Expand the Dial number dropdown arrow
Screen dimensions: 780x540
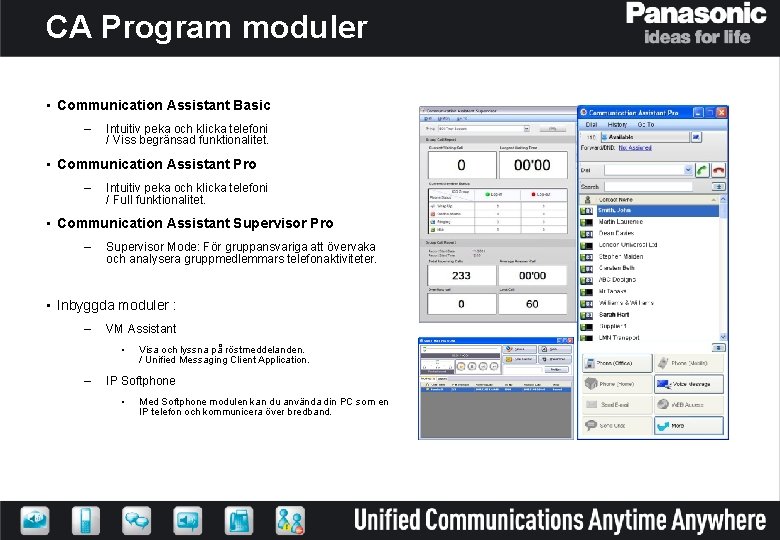click(x=688, y=170)
